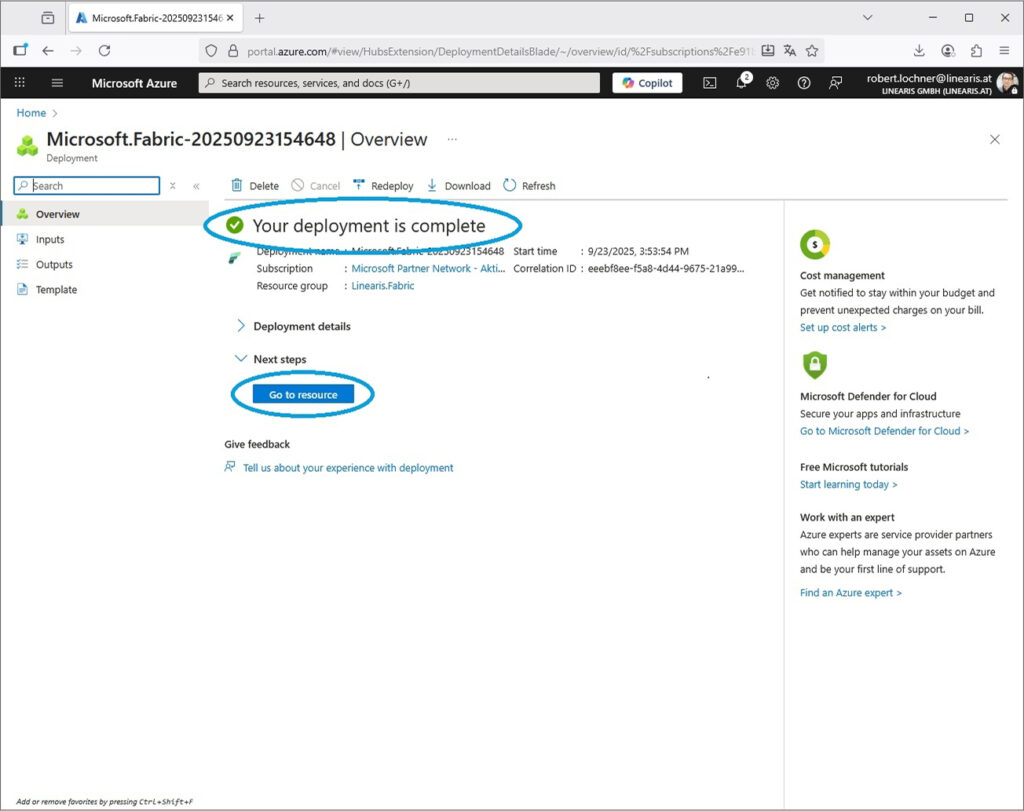The height and width of the screenshot is (811, 1024).
Task: Click the tracking protection shield icon
Action: 211,50
